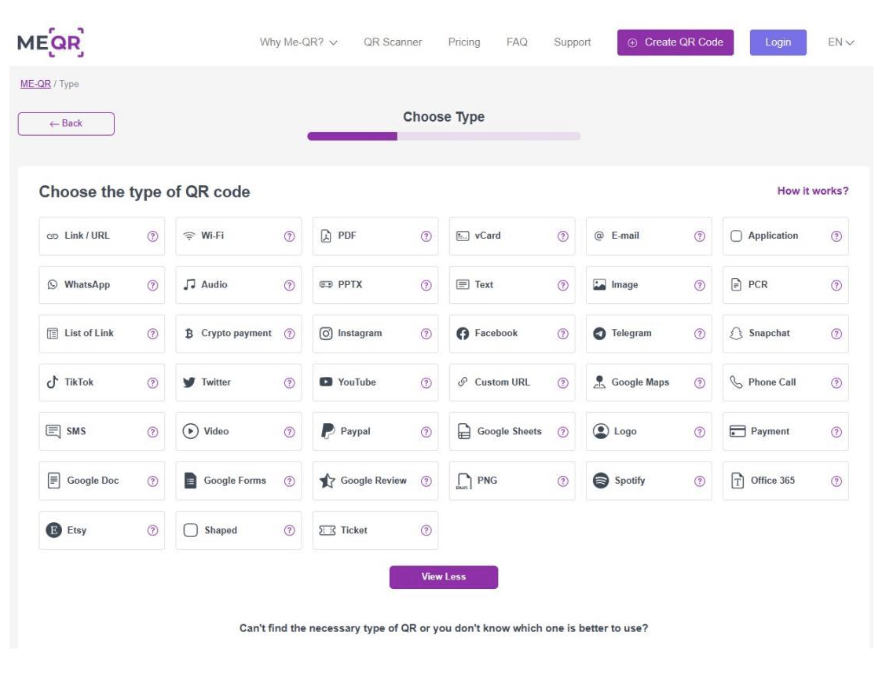Click help icon beside Office 365

tap(836, 481)
